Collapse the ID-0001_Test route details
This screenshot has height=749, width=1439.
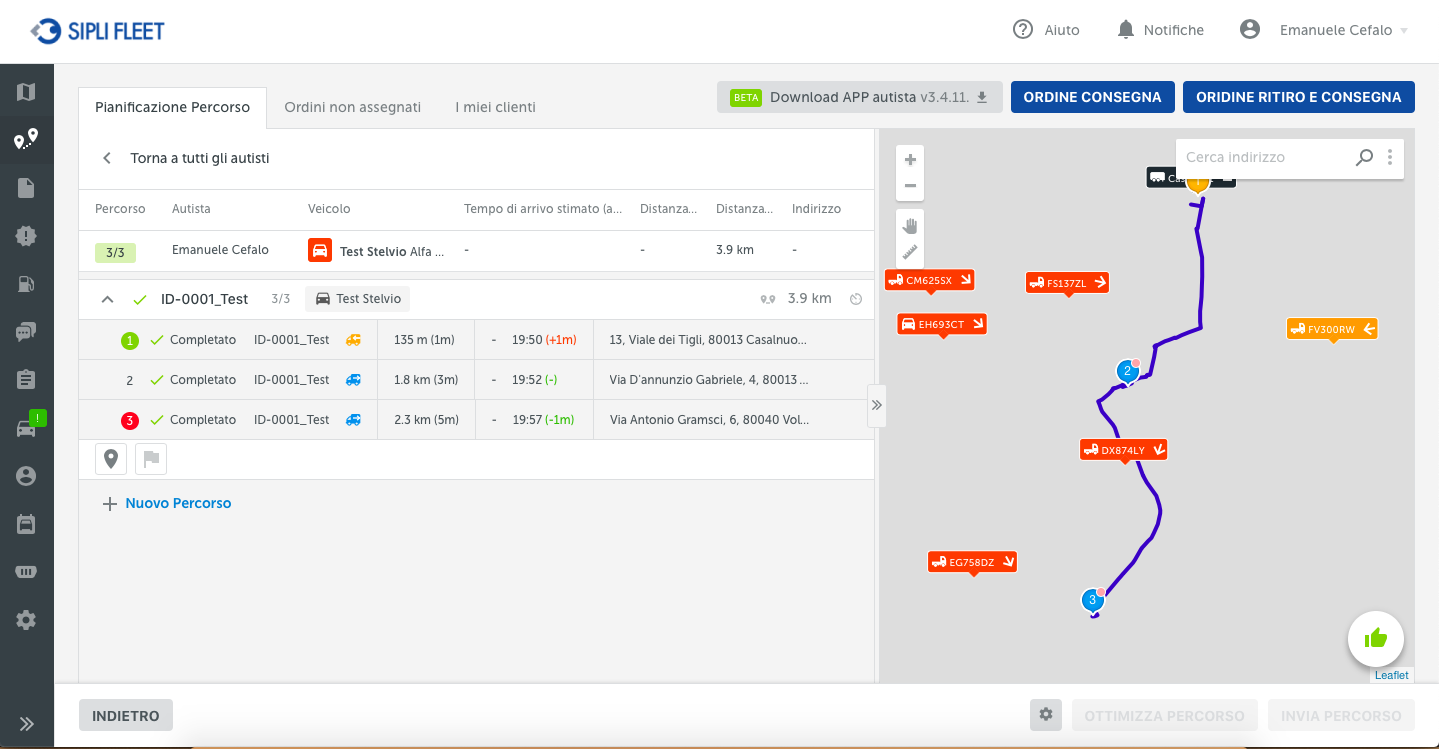tap(107, 298)
